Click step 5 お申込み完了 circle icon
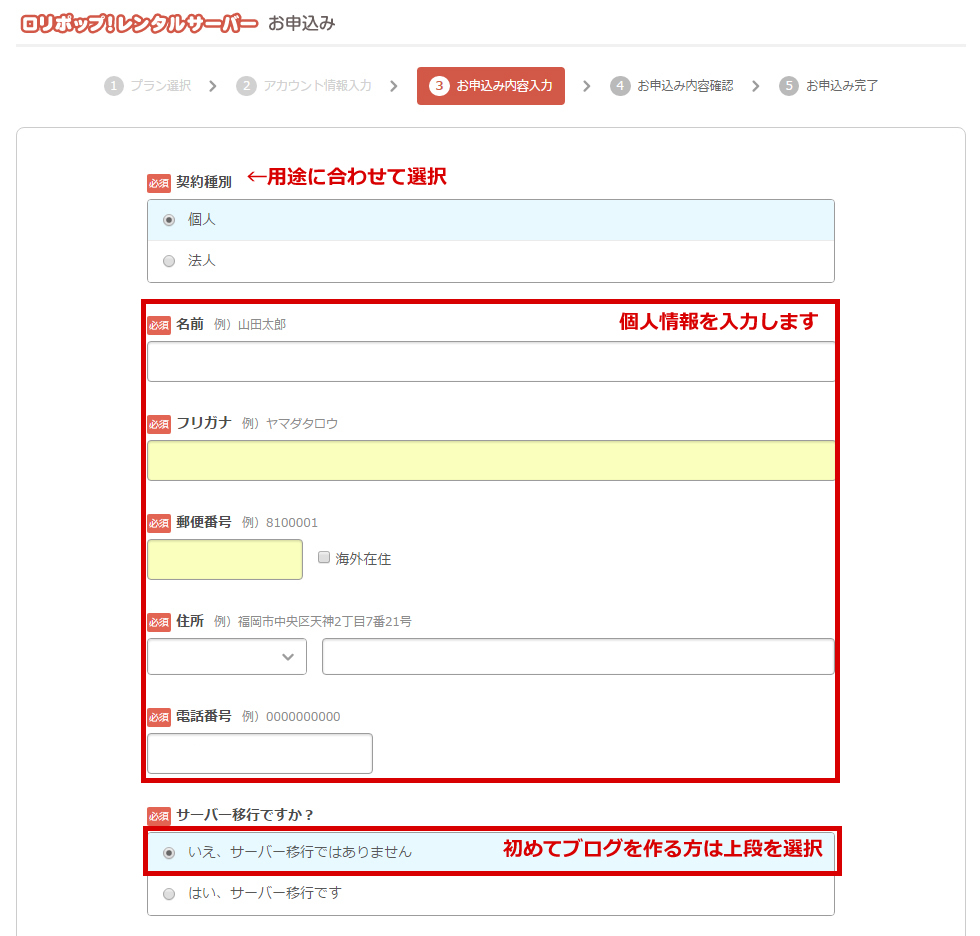The image size is (980, 936). coord(789,86)
